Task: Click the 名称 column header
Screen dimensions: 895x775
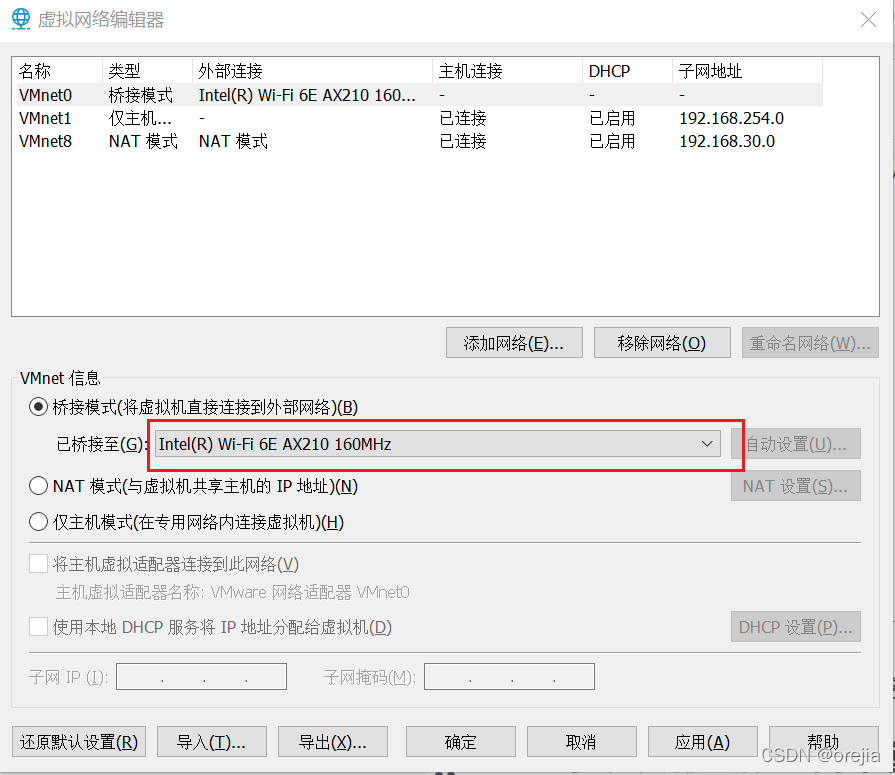Action: point(57,71)
